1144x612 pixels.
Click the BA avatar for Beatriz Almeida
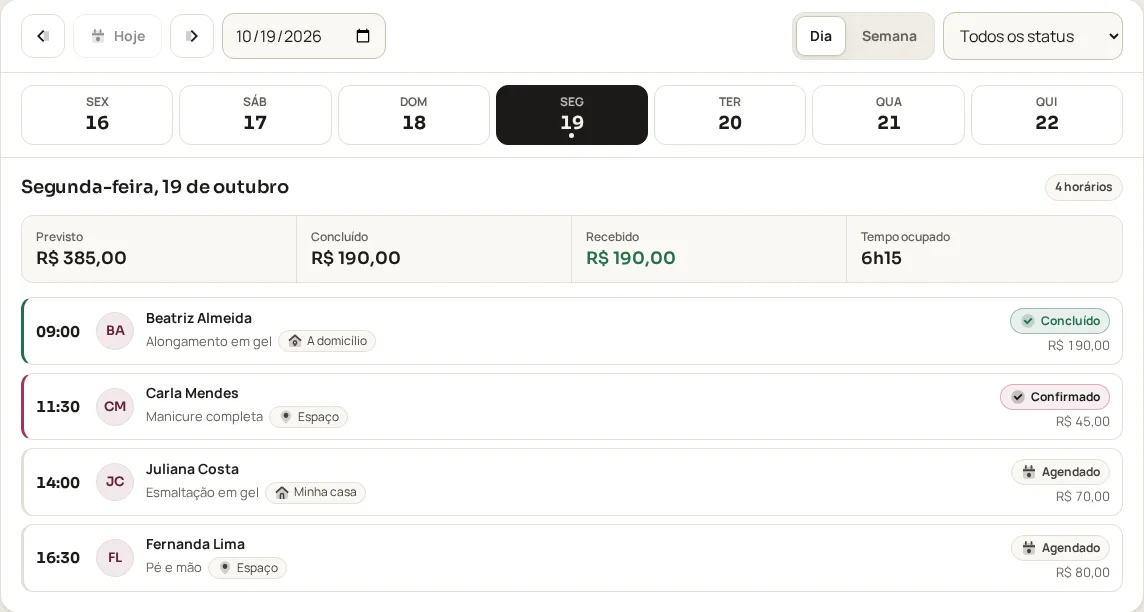[115, 330]
